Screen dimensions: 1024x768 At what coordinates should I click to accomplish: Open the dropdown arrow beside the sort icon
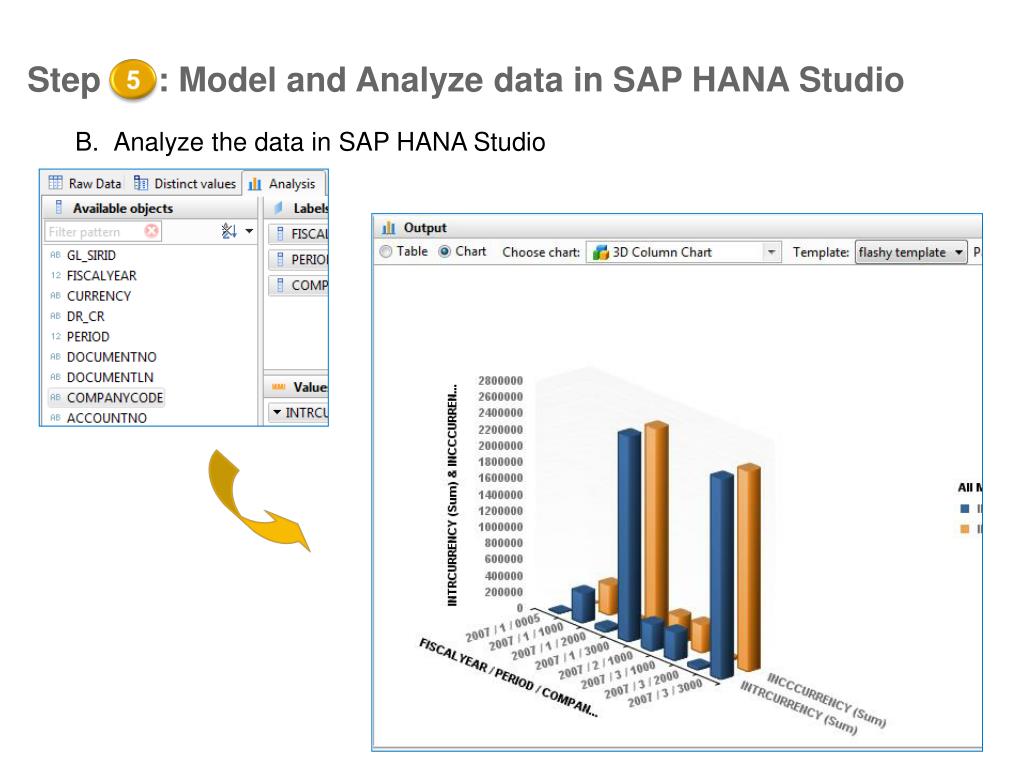pyautogui.click(x=249, y=231)
